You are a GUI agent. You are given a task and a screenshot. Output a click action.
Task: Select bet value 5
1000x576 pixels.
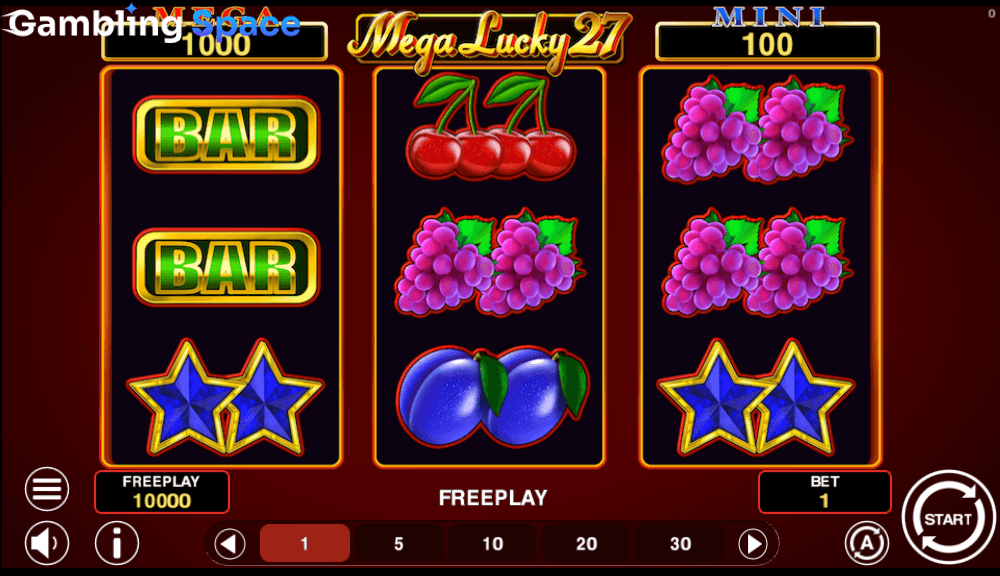399,543
